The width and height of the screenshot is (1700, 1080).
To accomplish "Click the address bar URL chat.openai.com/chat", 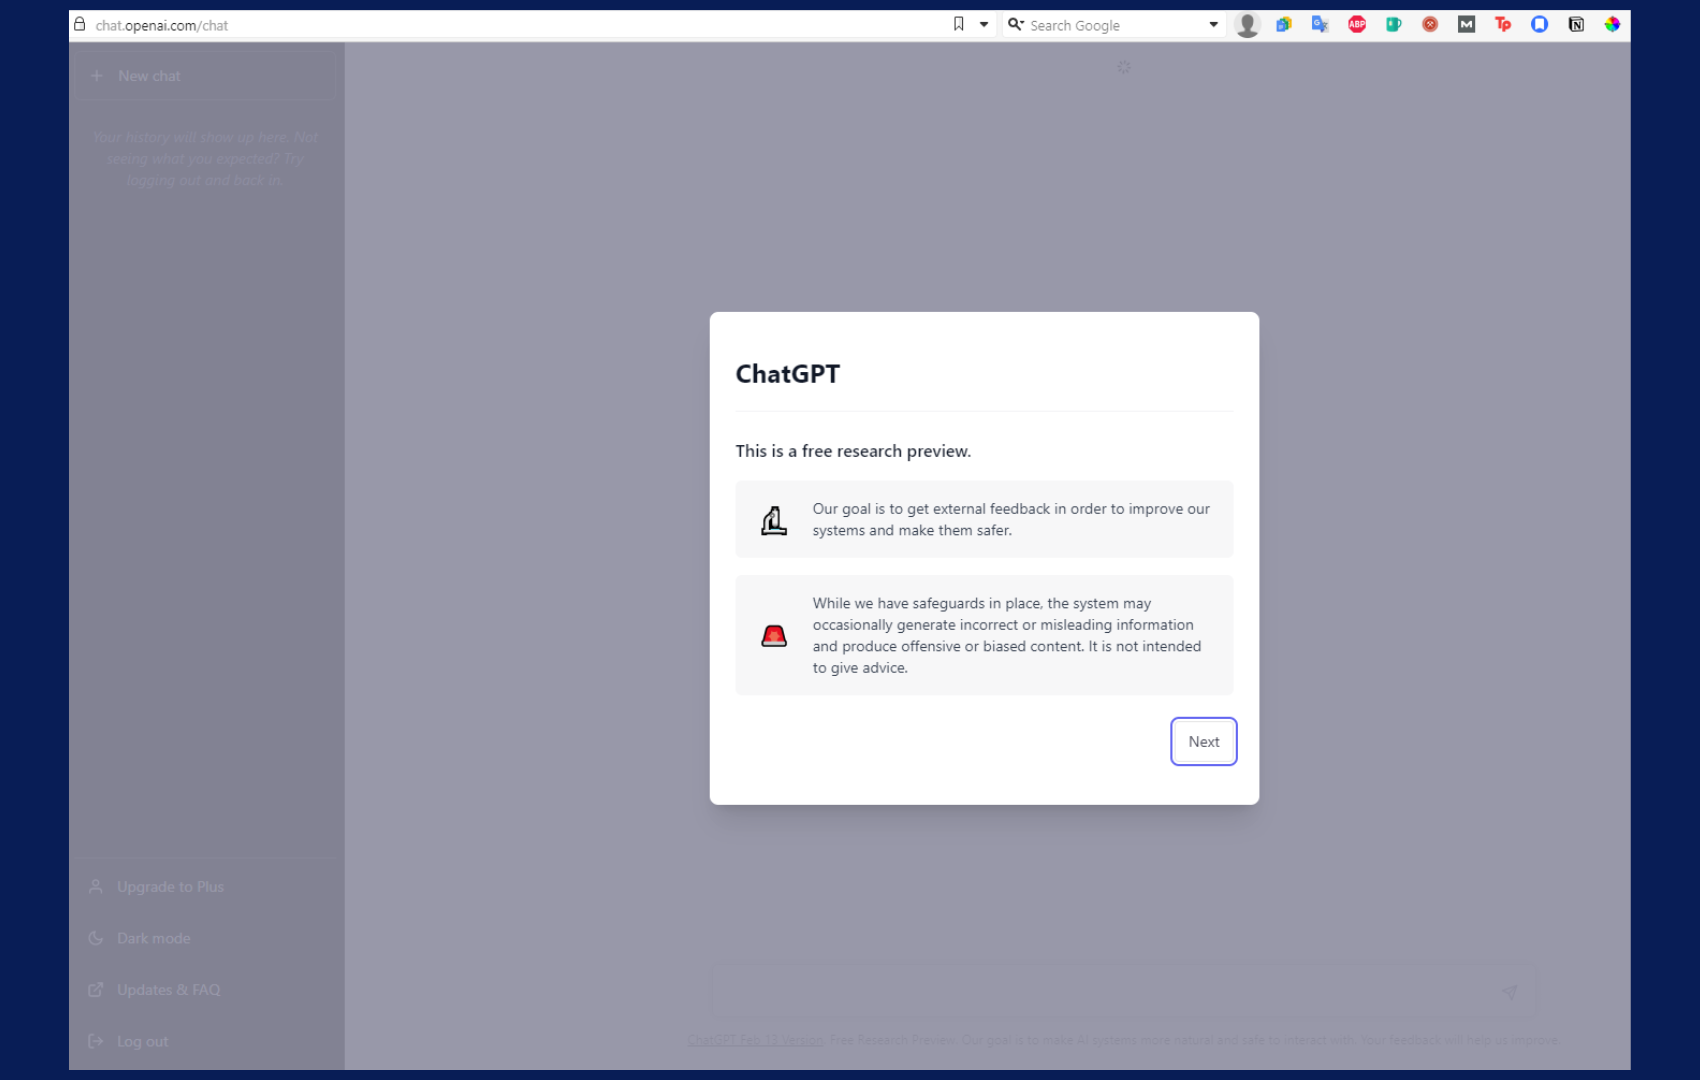I will [162, 25].
